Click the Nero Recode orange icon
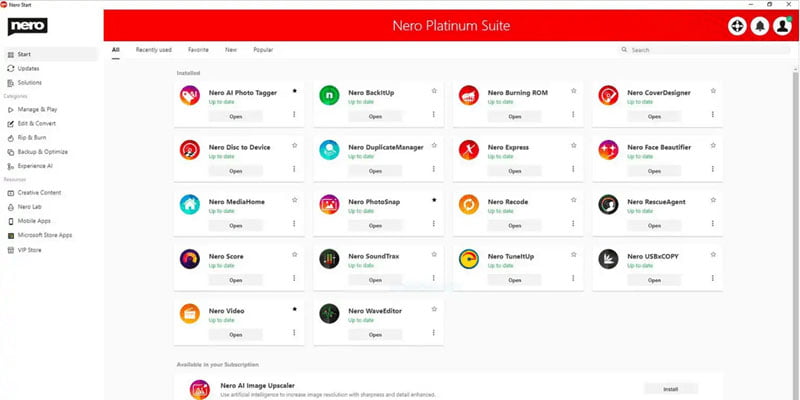 468,205
